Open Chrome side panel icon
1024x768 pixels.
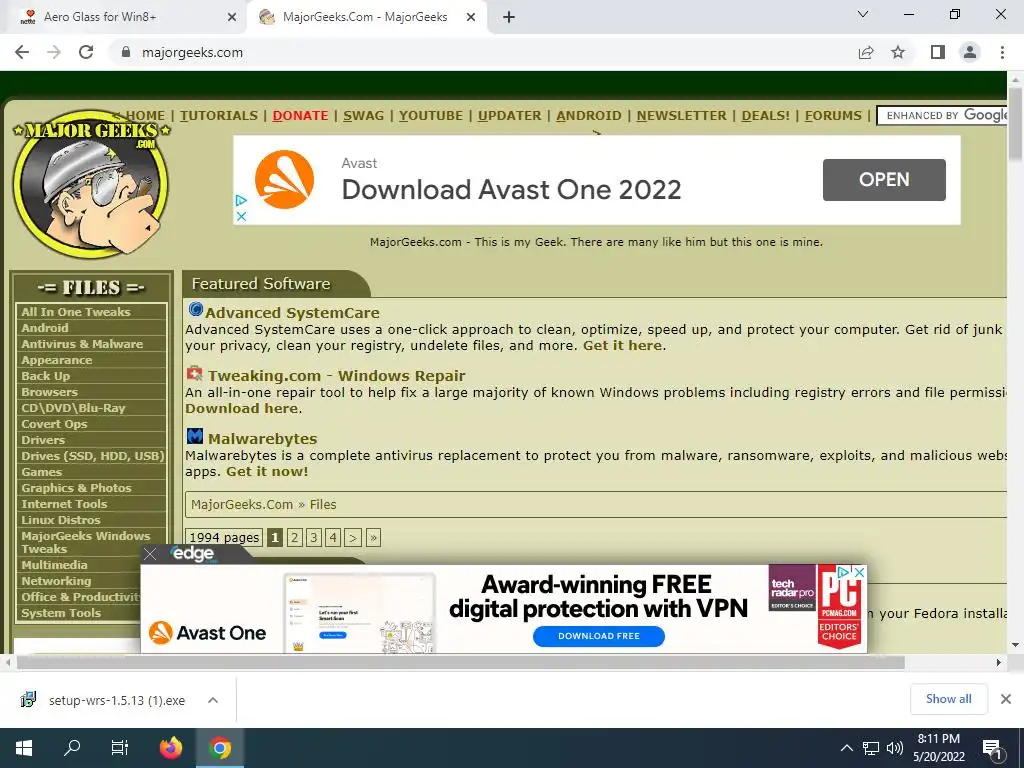938,52
